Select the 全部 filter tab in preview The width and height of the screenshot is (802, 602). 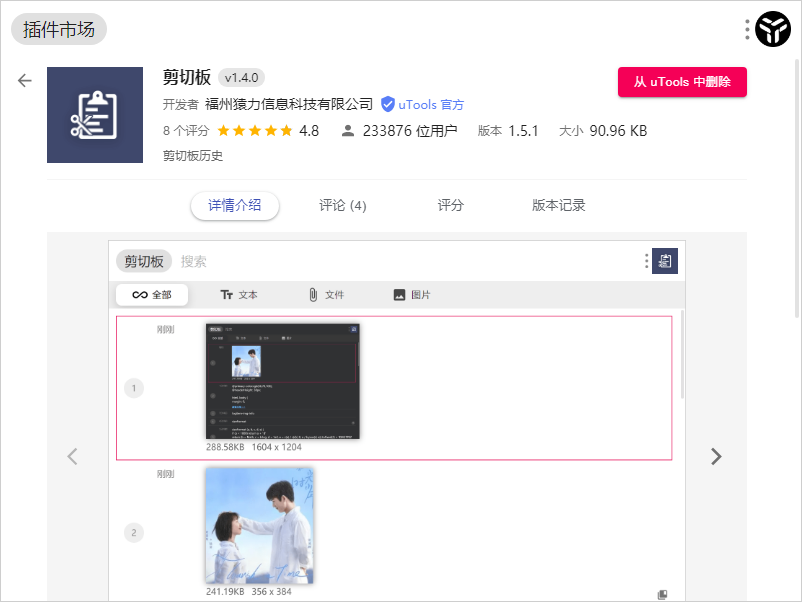[x=152, y=295]
